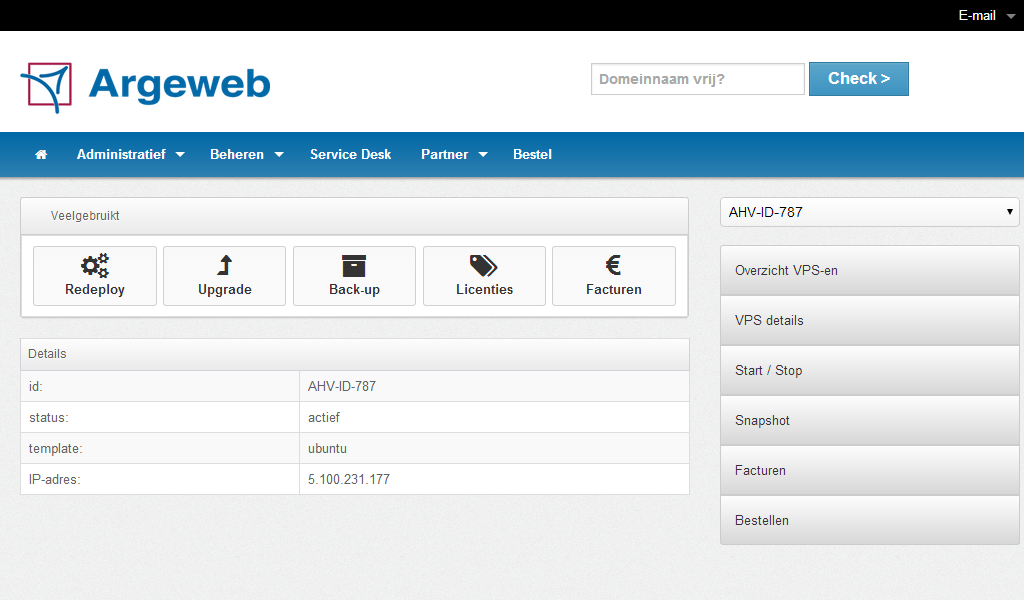The width and height of the screenshot is (1024, 600).
Task: Click the Licenties tags icon
Action: tap(484, 265)
